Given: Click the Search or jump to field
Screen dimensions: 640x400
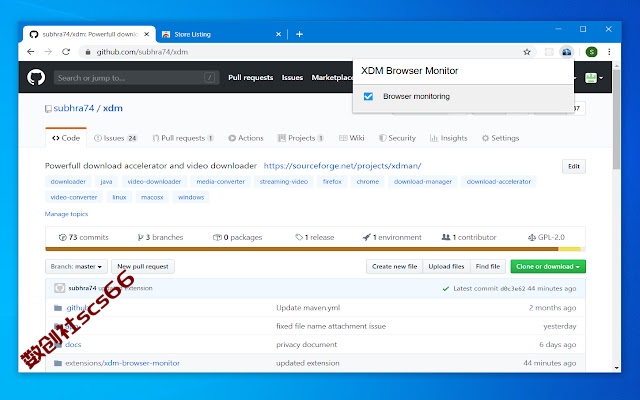Looking at the screenshot, I should [136, 78].
